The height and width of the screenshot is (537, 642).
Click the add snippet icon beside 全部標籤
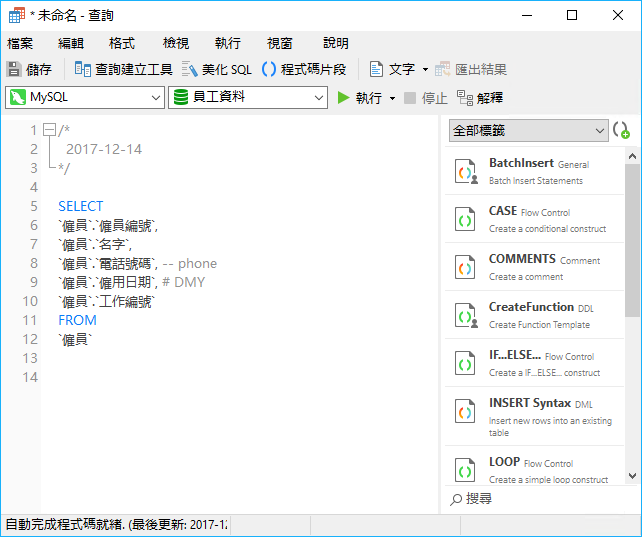pos(621,131)
